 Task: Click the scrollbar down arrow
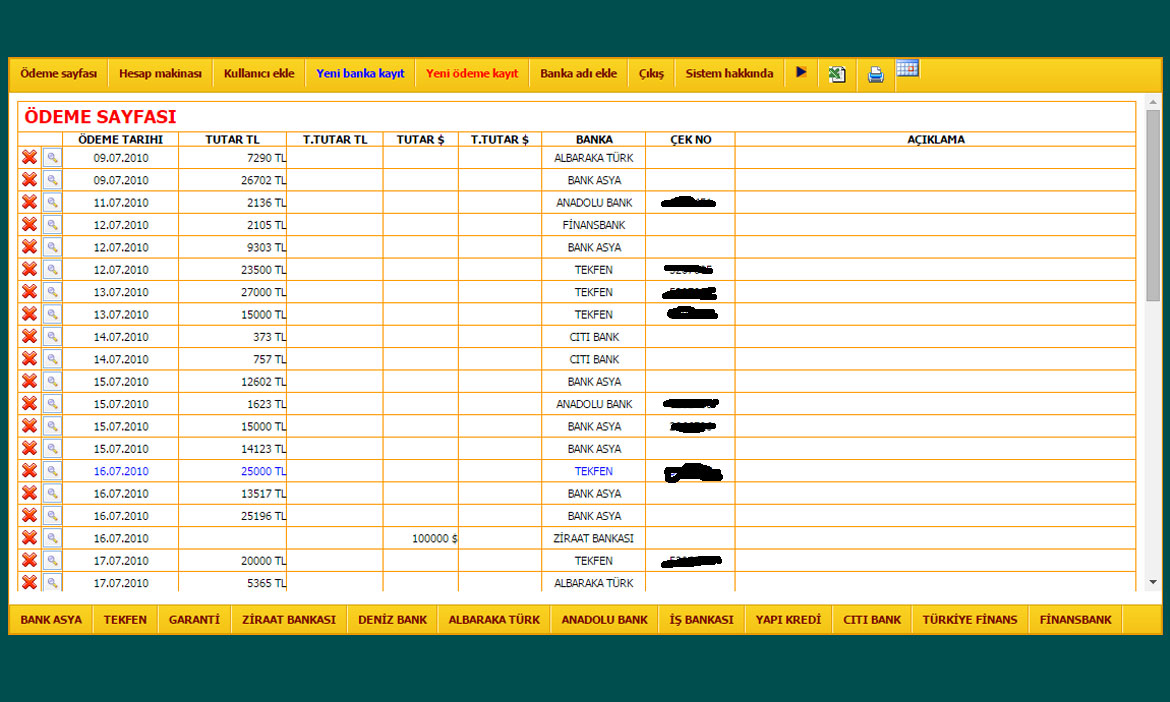[x=1153, y=582]
